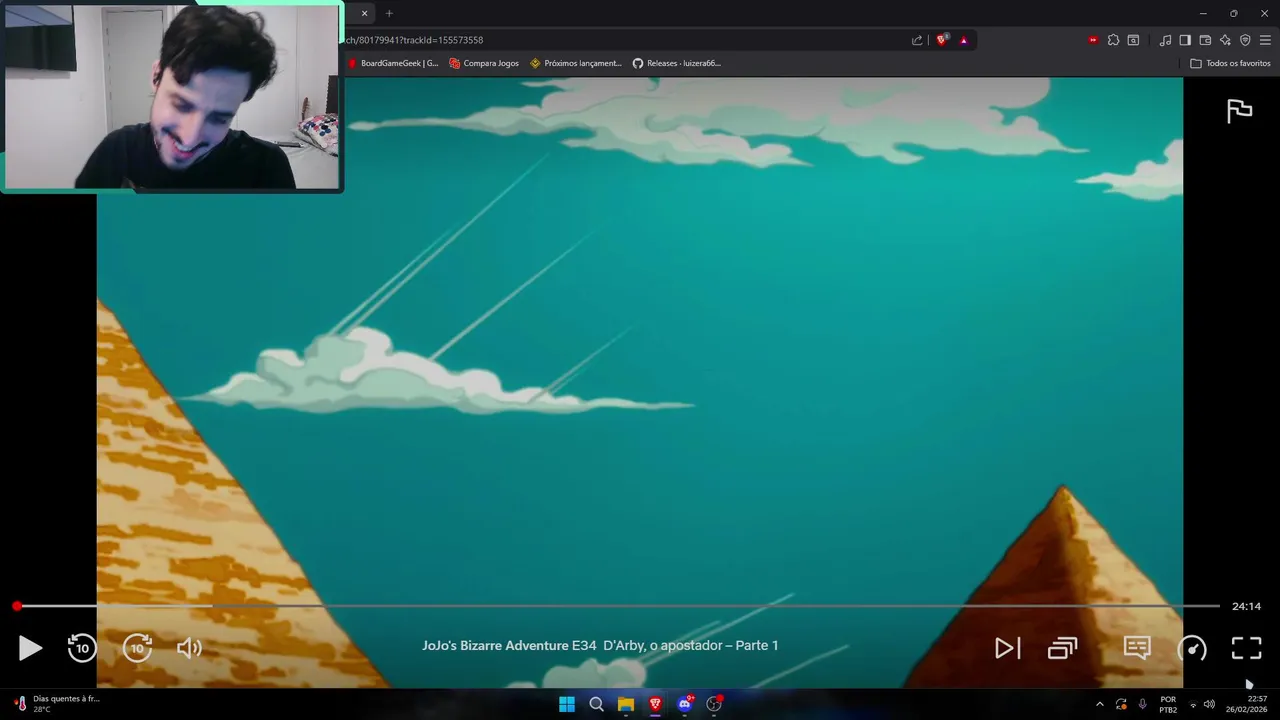Open the music playlist note icon
Viewport: 1280px width, 720px height.
[1165, 40]
